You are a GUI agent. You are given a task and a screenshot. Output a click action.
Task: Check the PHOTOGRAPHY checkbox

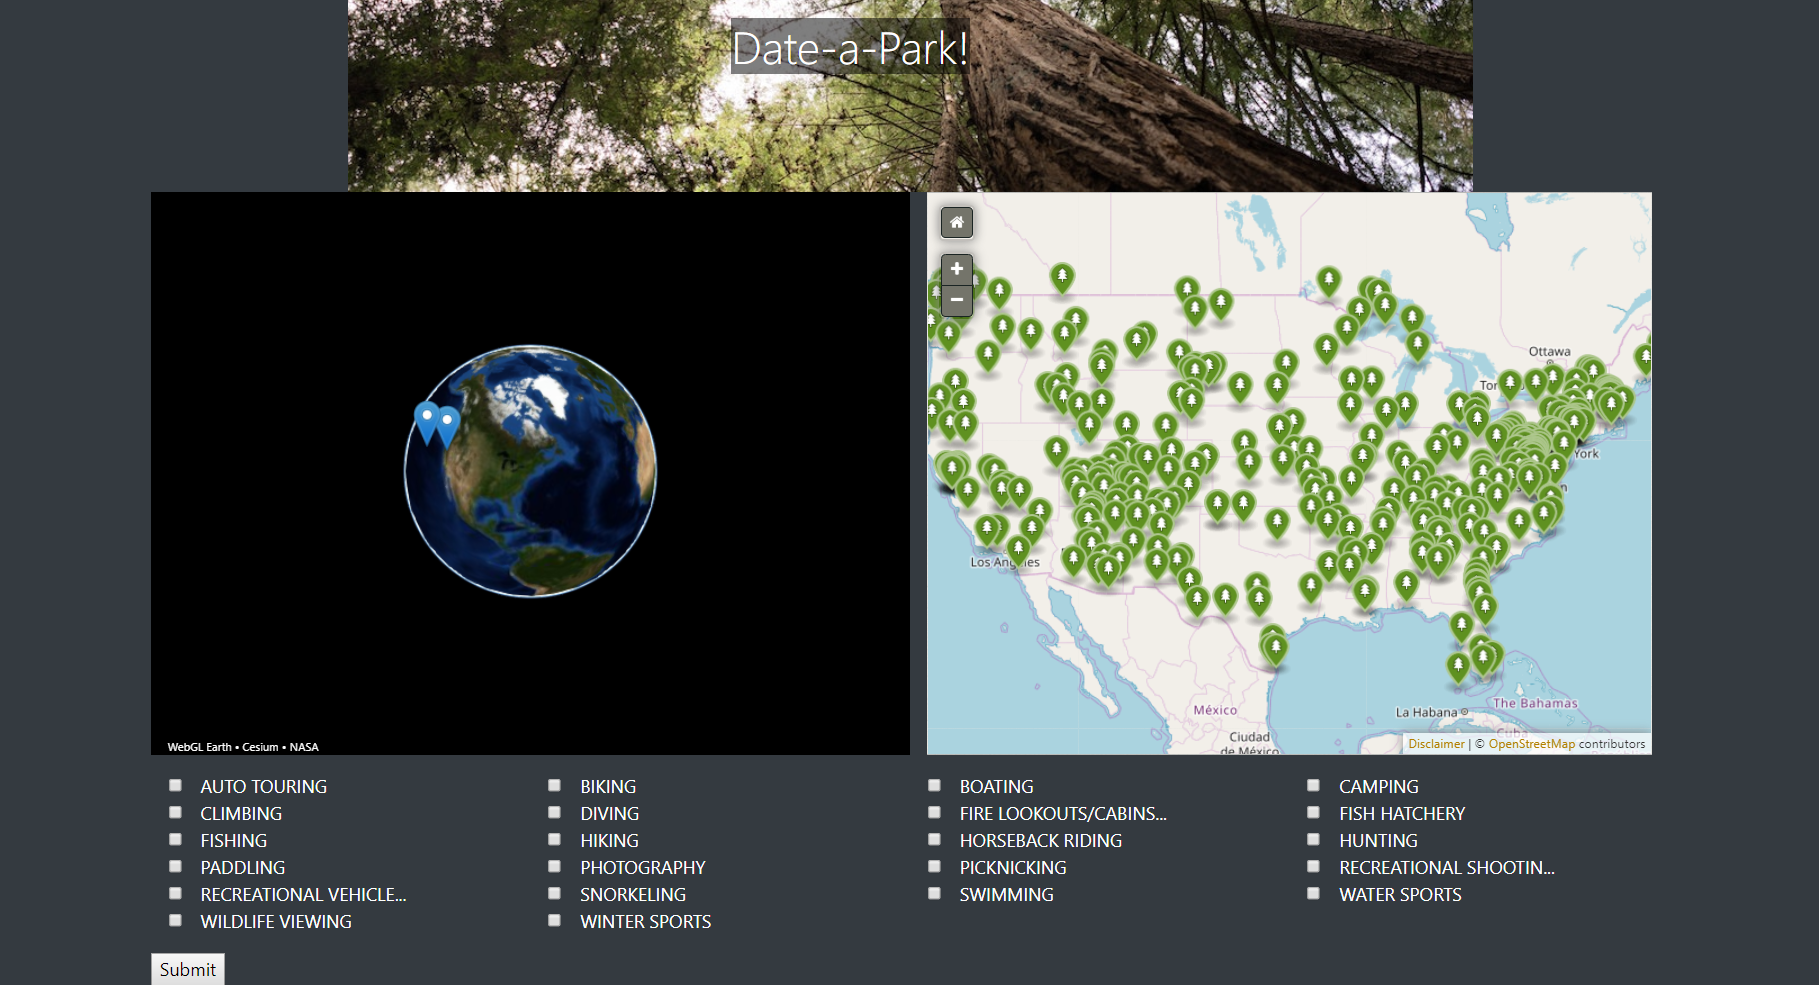point(554,867)
